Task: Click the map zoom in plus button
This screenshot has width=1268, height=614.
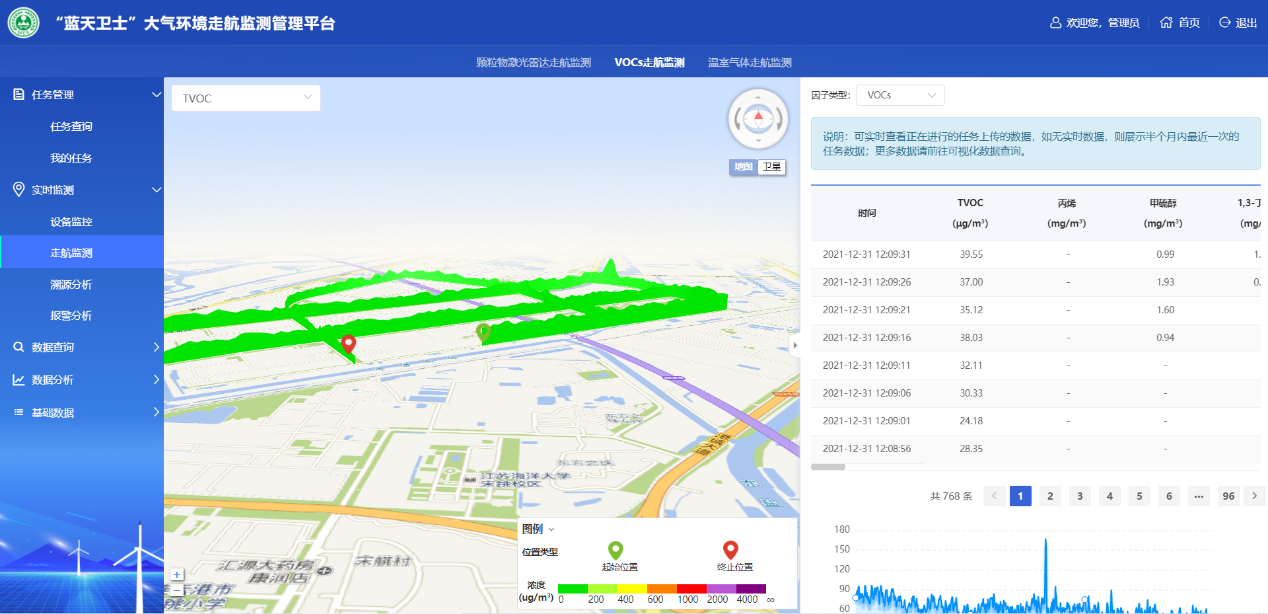Action: click(x=177, y=575)
